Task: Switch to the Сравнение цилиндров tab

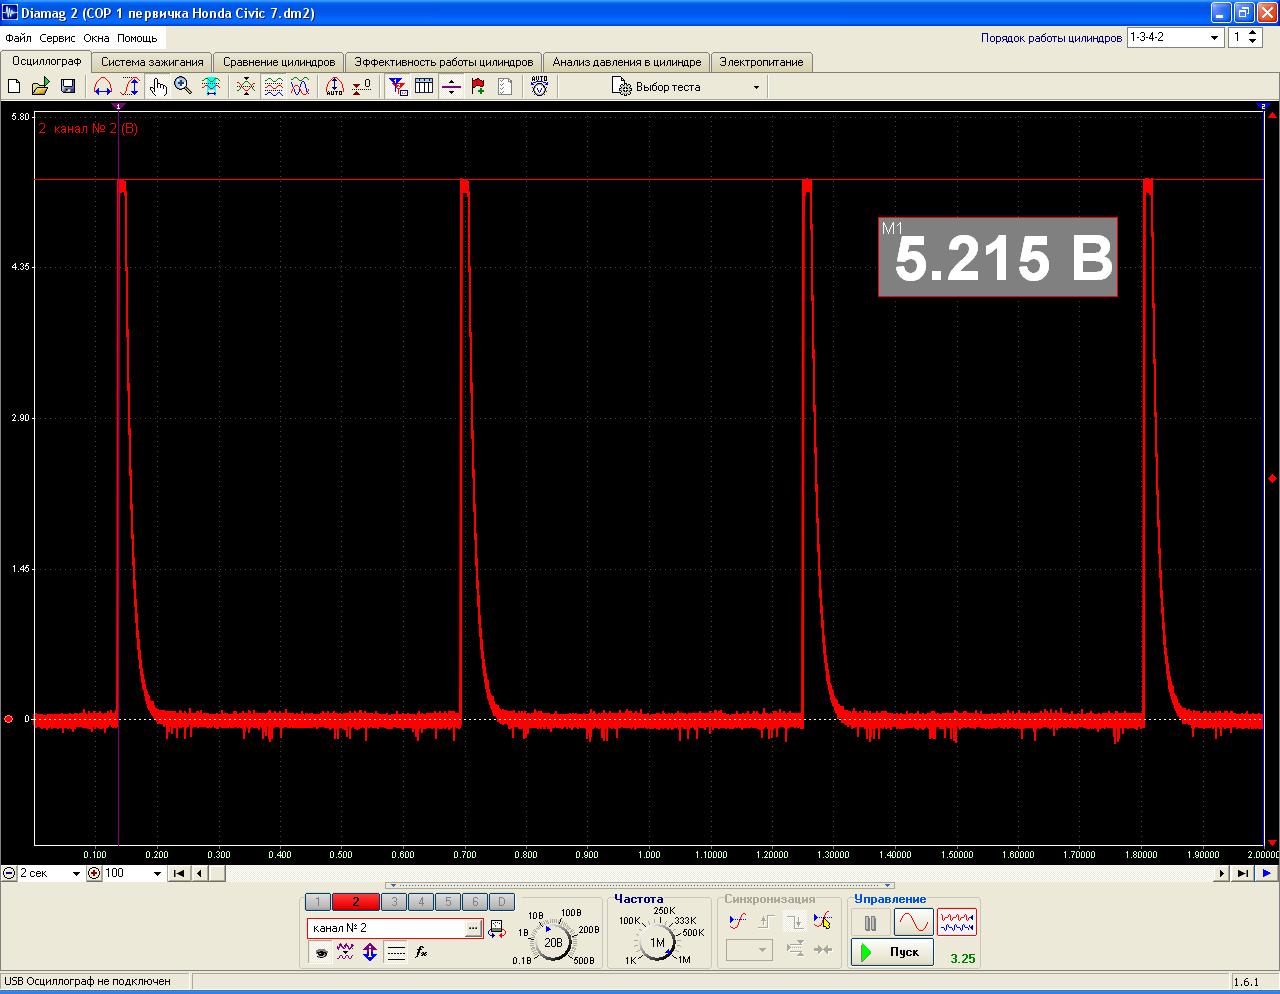Action: tap(279, 62)
